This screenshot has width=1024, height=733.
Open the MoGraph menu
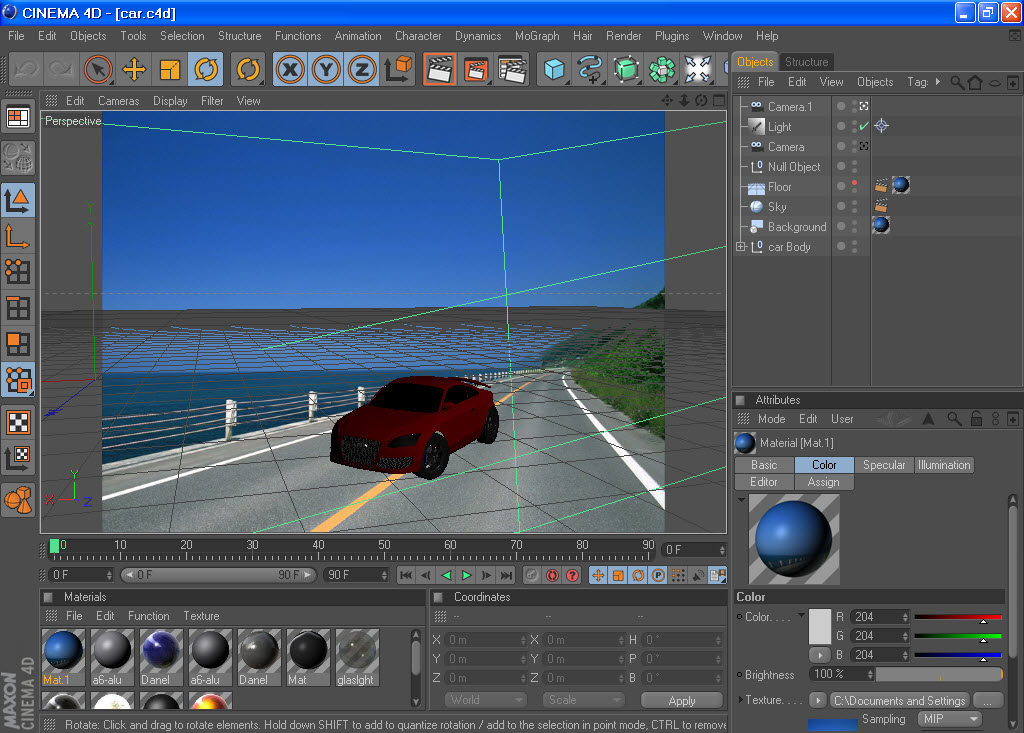[537, 36]
